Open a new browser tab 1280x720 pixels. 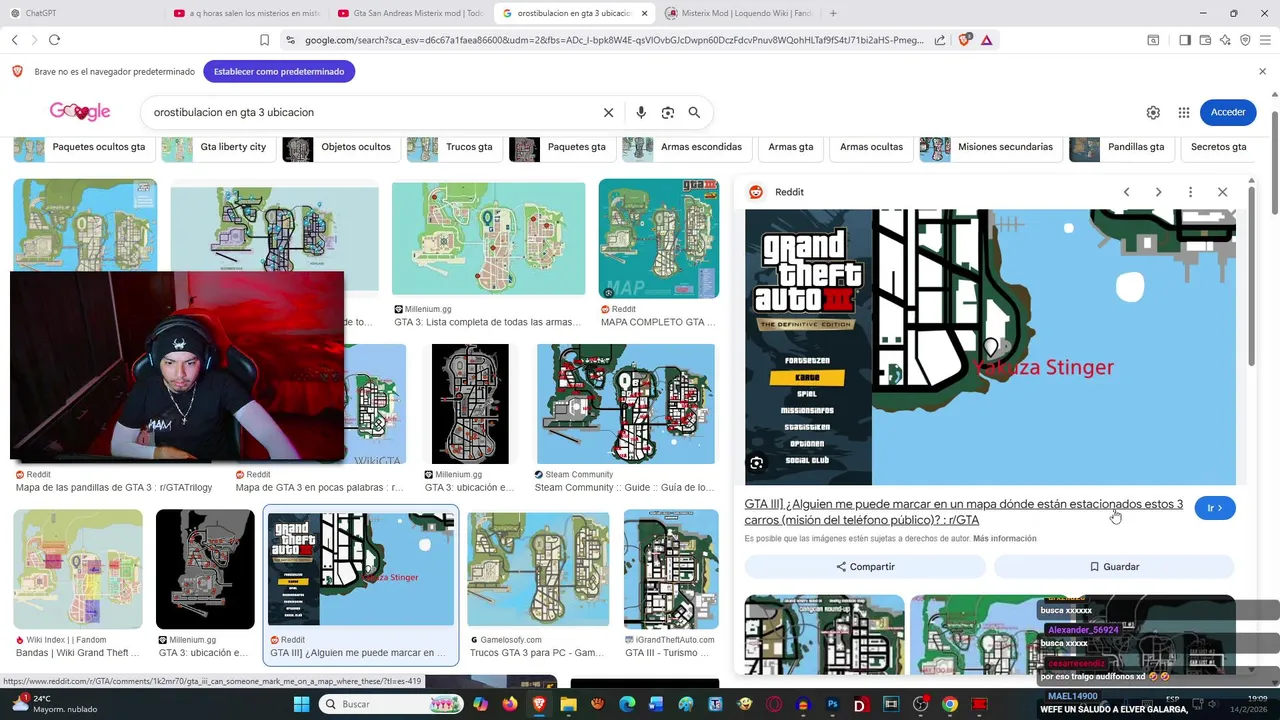click(x=833, y=13)
